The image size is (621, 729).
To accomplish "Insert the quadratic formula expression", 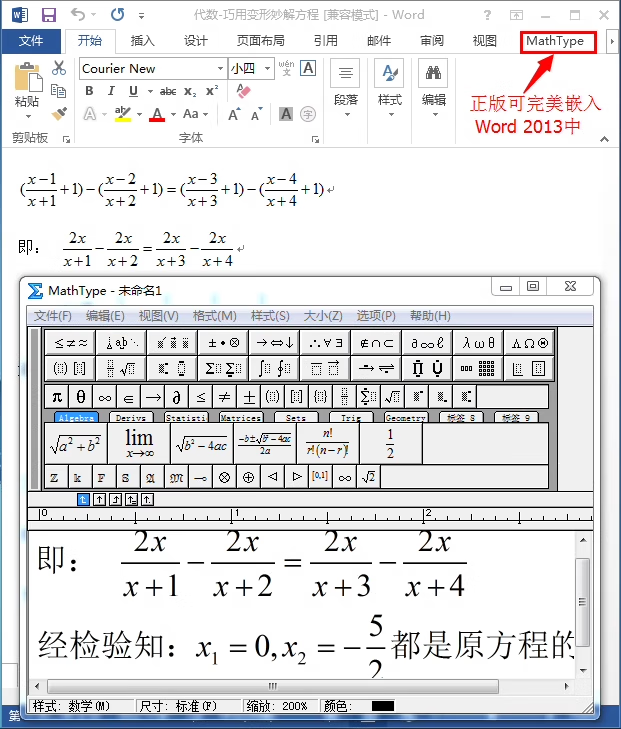I will click(265, 444).
